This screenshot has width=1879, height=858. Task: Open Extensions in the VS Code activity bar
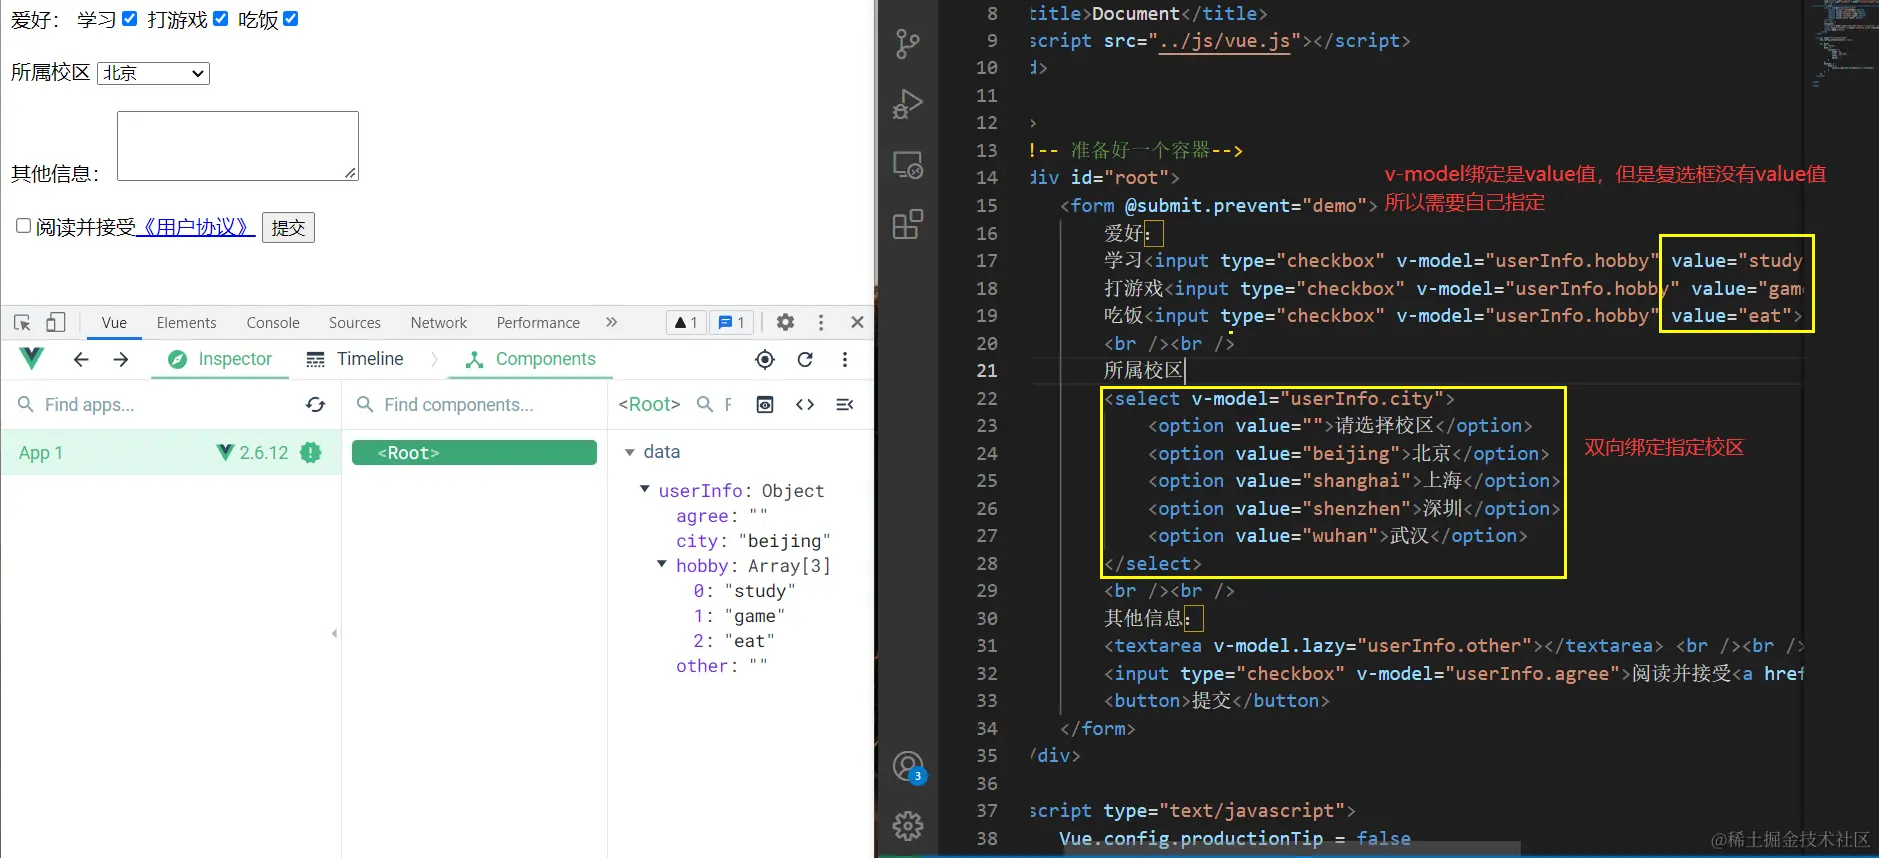(908, 225)
